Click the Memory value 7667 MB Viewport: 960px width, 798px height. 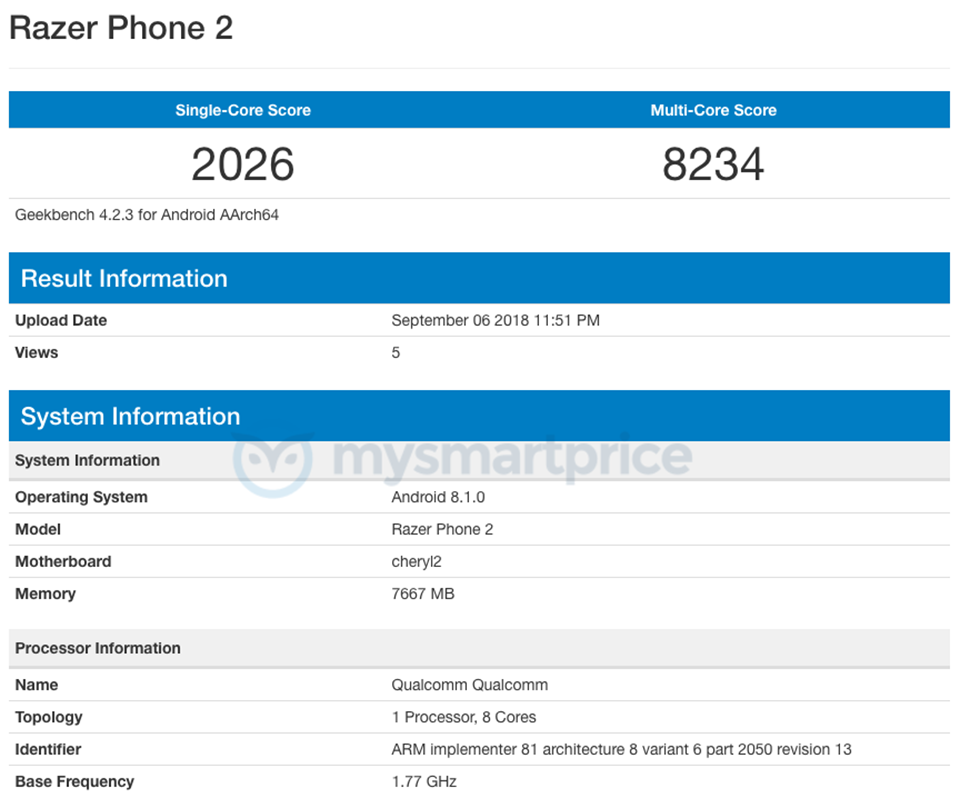423,593
